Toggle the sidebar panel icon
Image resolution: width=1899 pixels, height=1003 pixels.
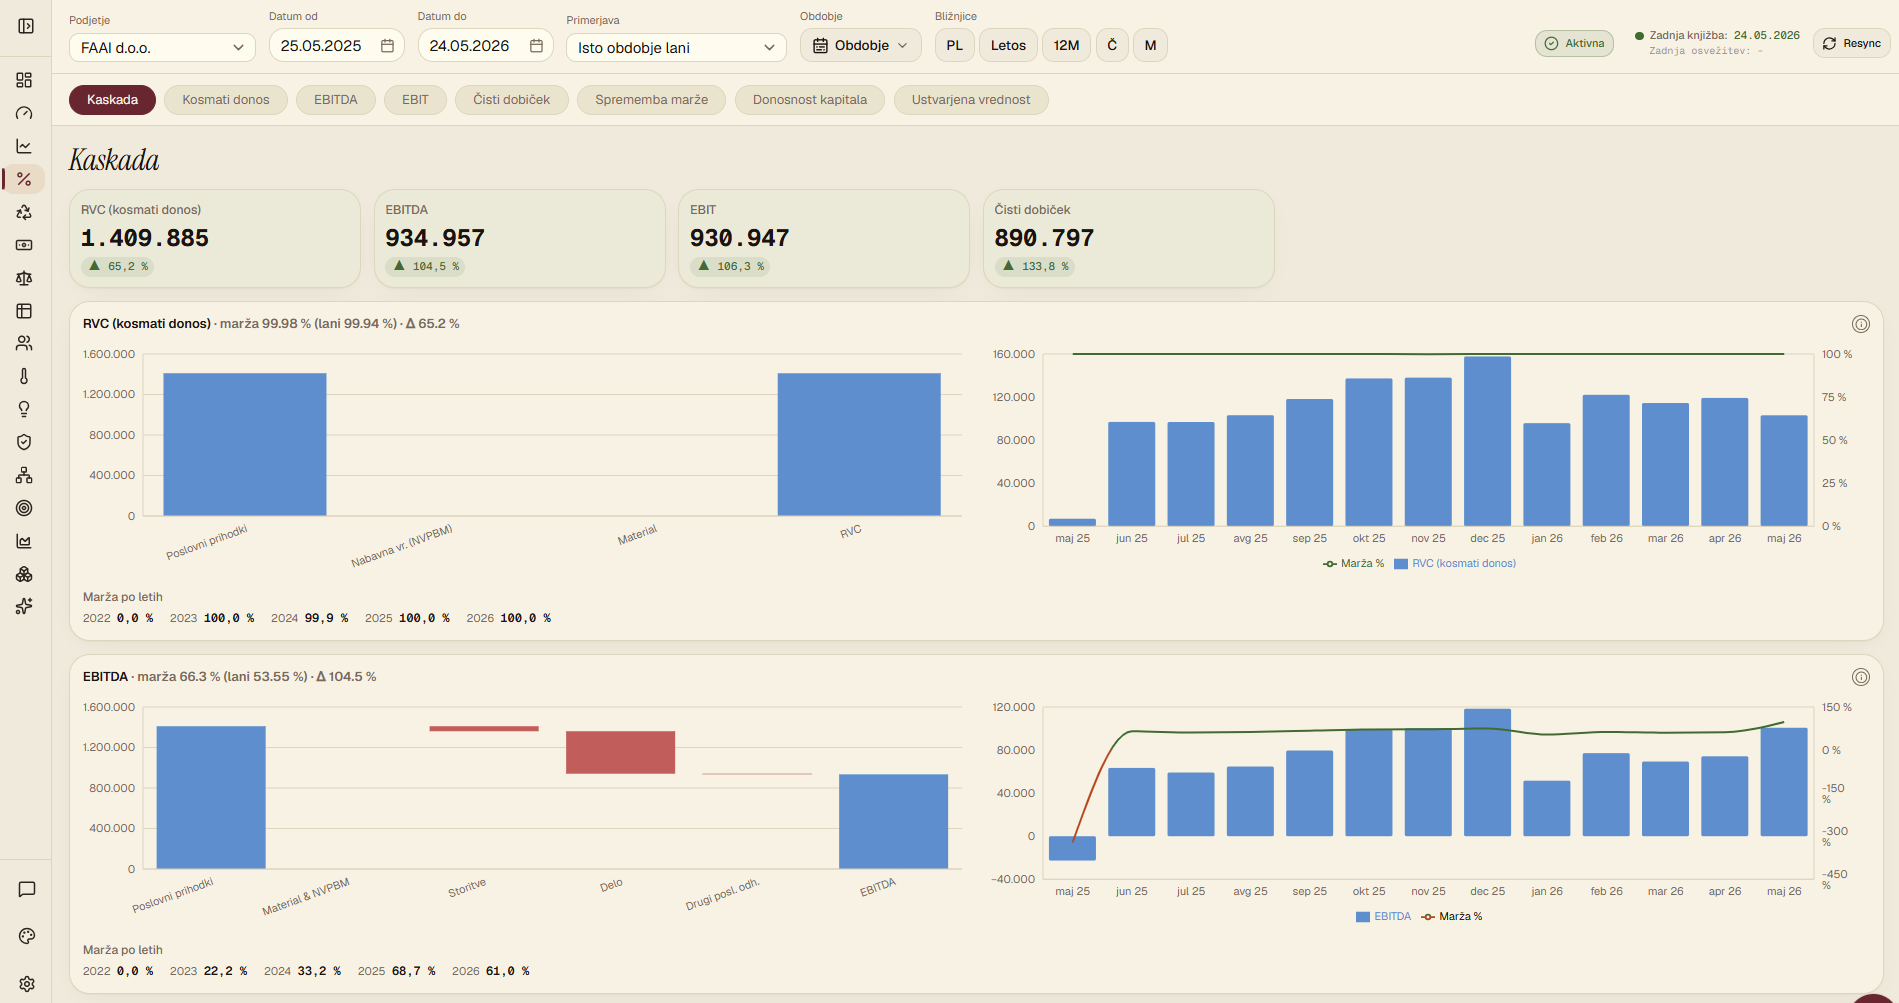pyautogui.click(x=26, y=26)
